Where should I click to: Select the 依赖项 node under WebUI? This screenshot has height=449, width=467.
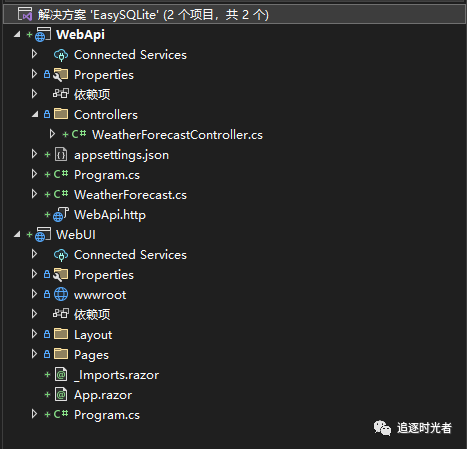[x=92, y=315]
